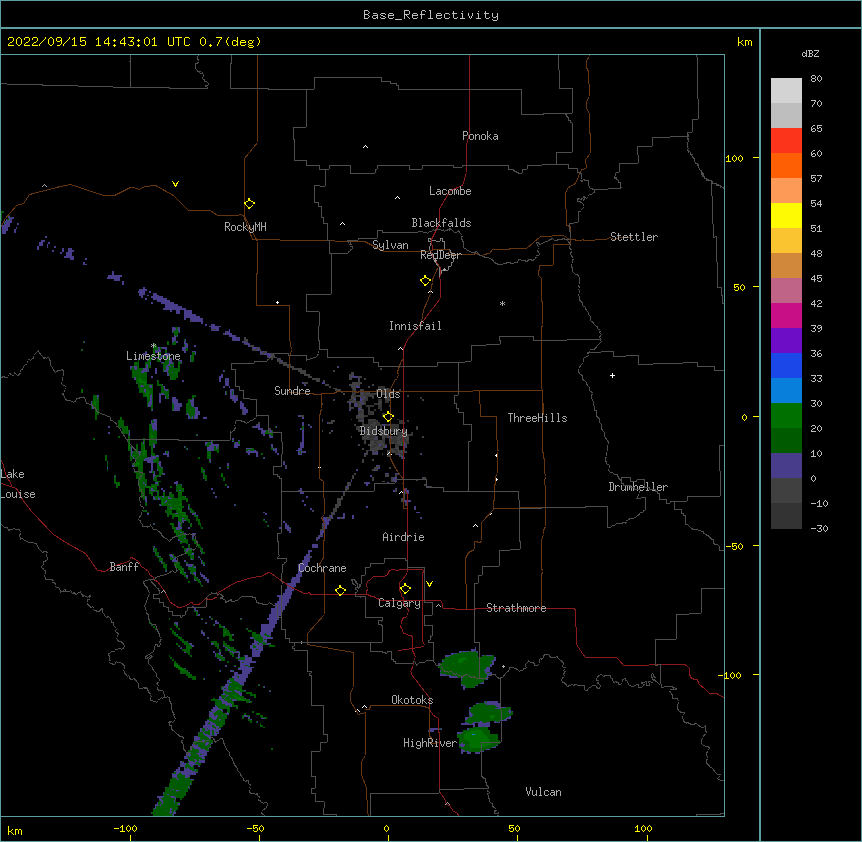Screen dimensions: 862x842
Task: Click the Drumheller label
Action: (x=638, y=487)
